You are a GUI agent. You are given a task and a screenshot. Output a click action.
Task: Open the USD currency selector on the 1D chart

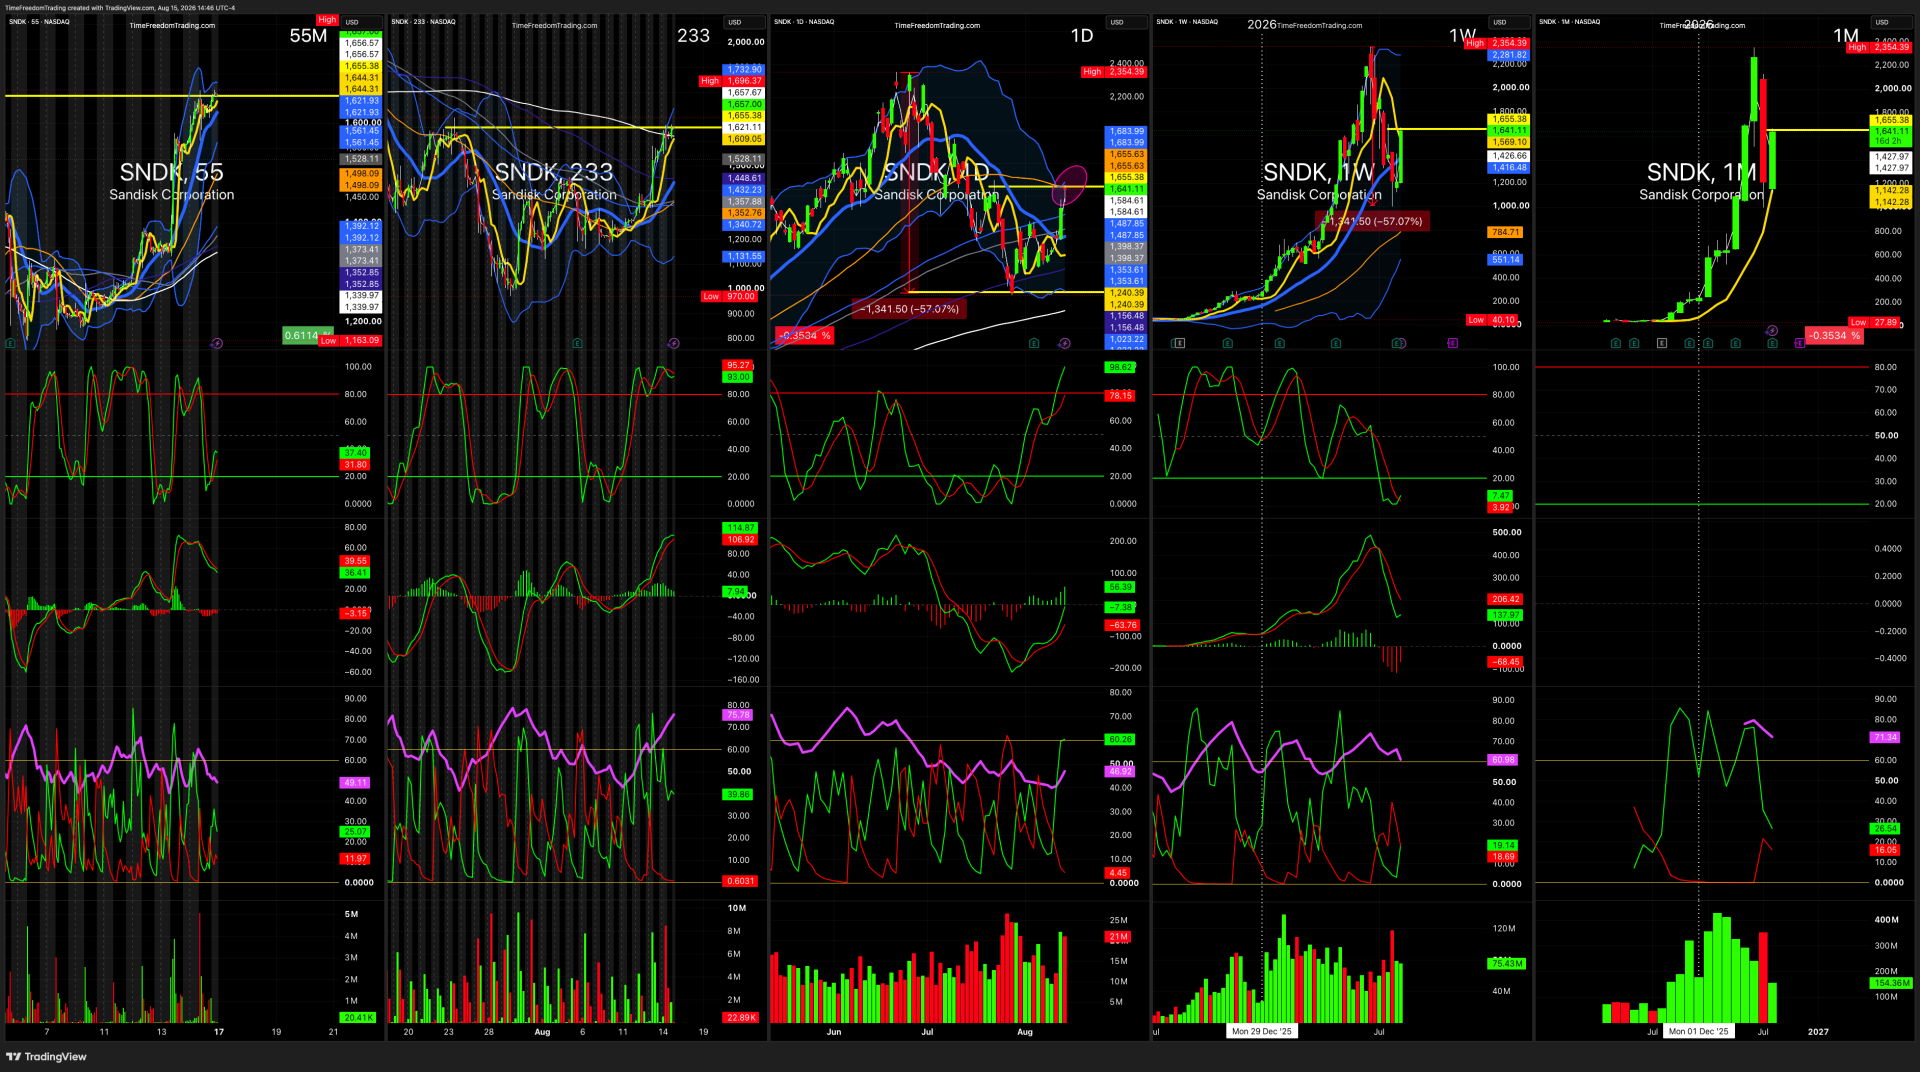pos(1117,22)
